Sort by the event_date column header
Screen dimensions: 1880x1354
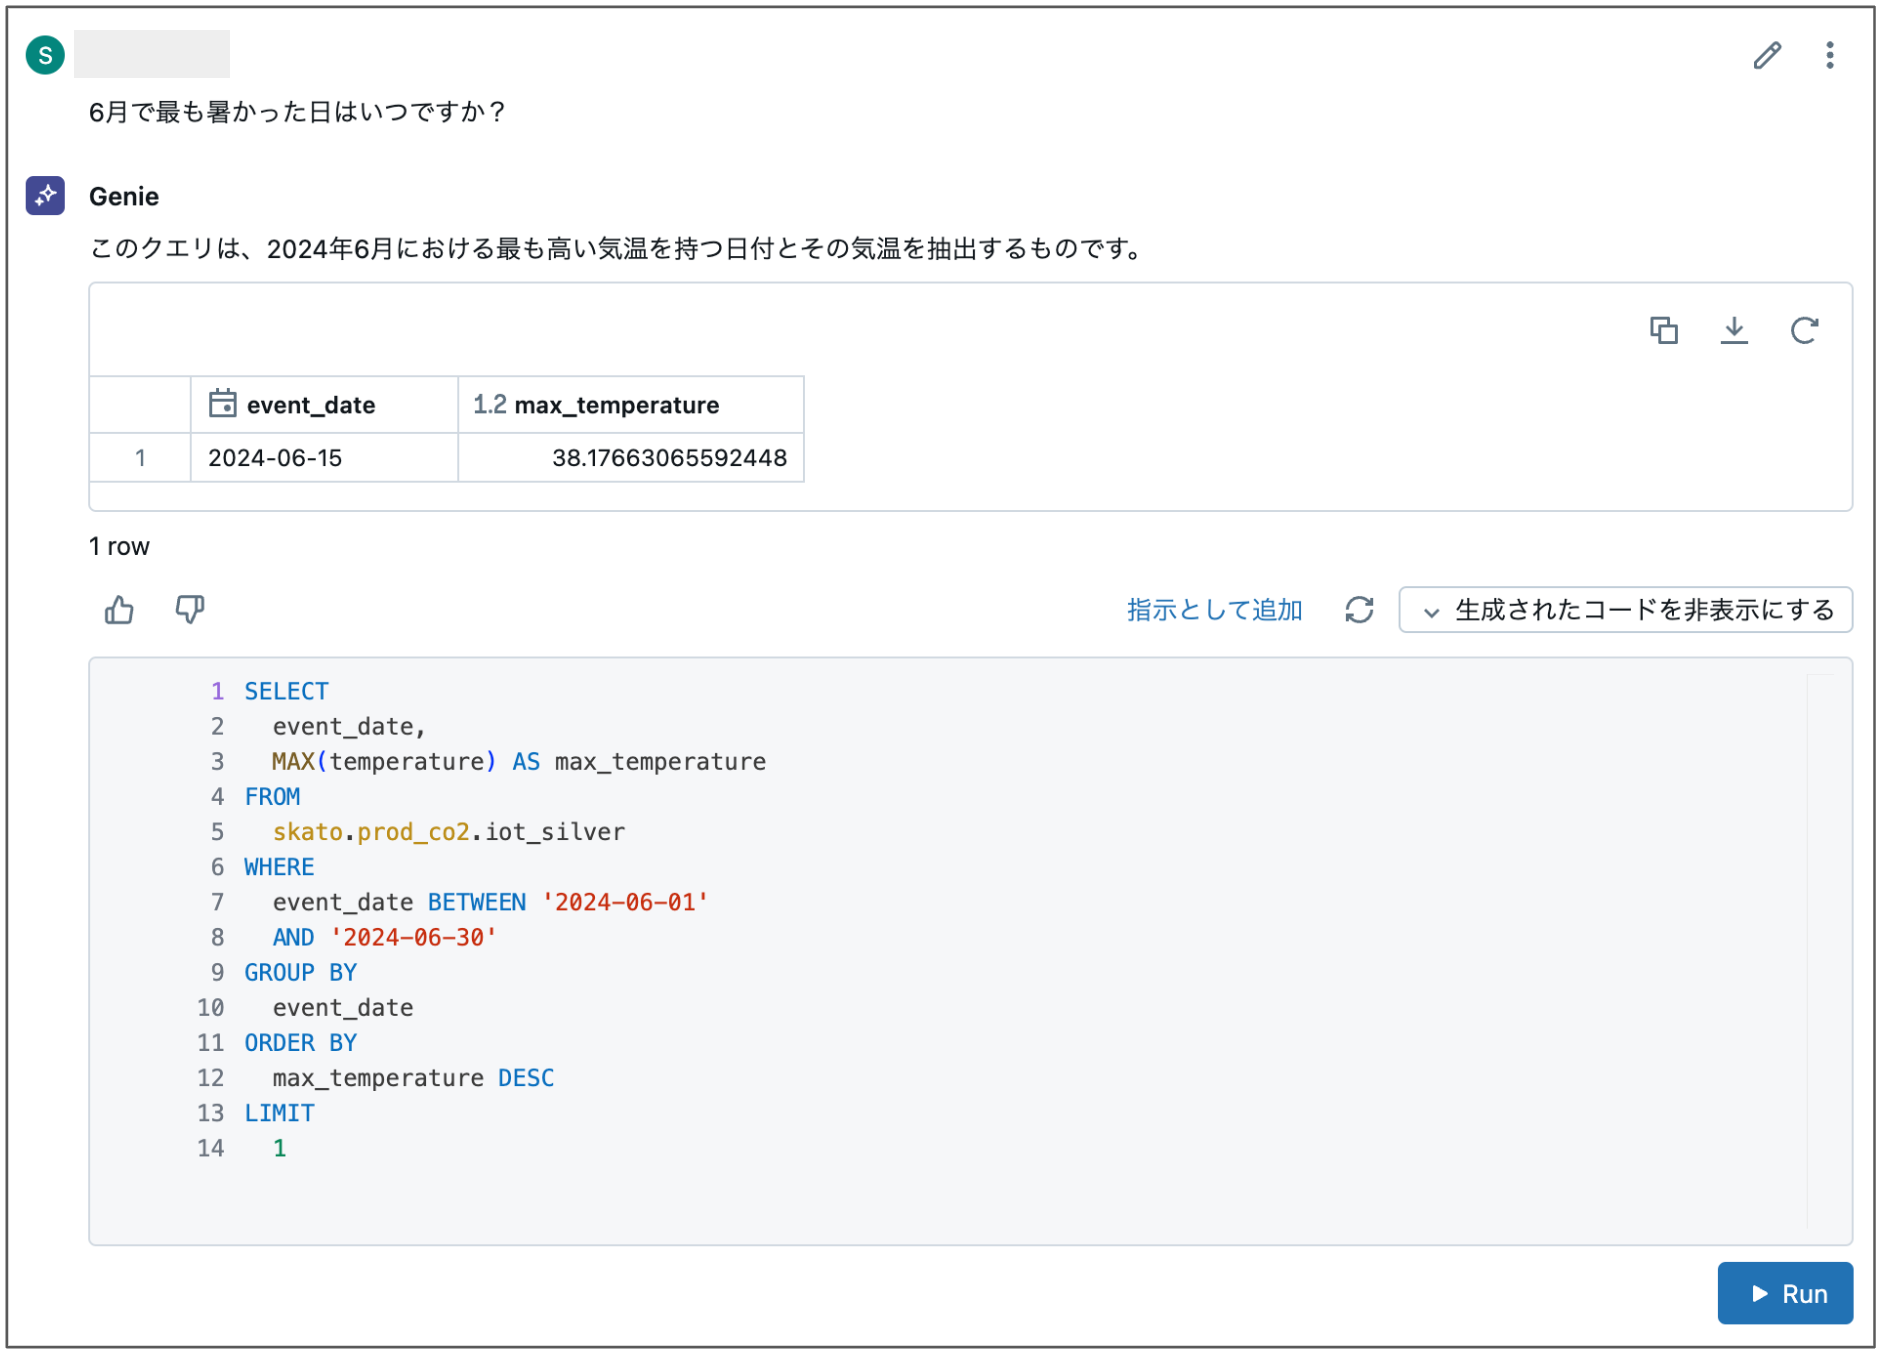(x=324, y=405)
